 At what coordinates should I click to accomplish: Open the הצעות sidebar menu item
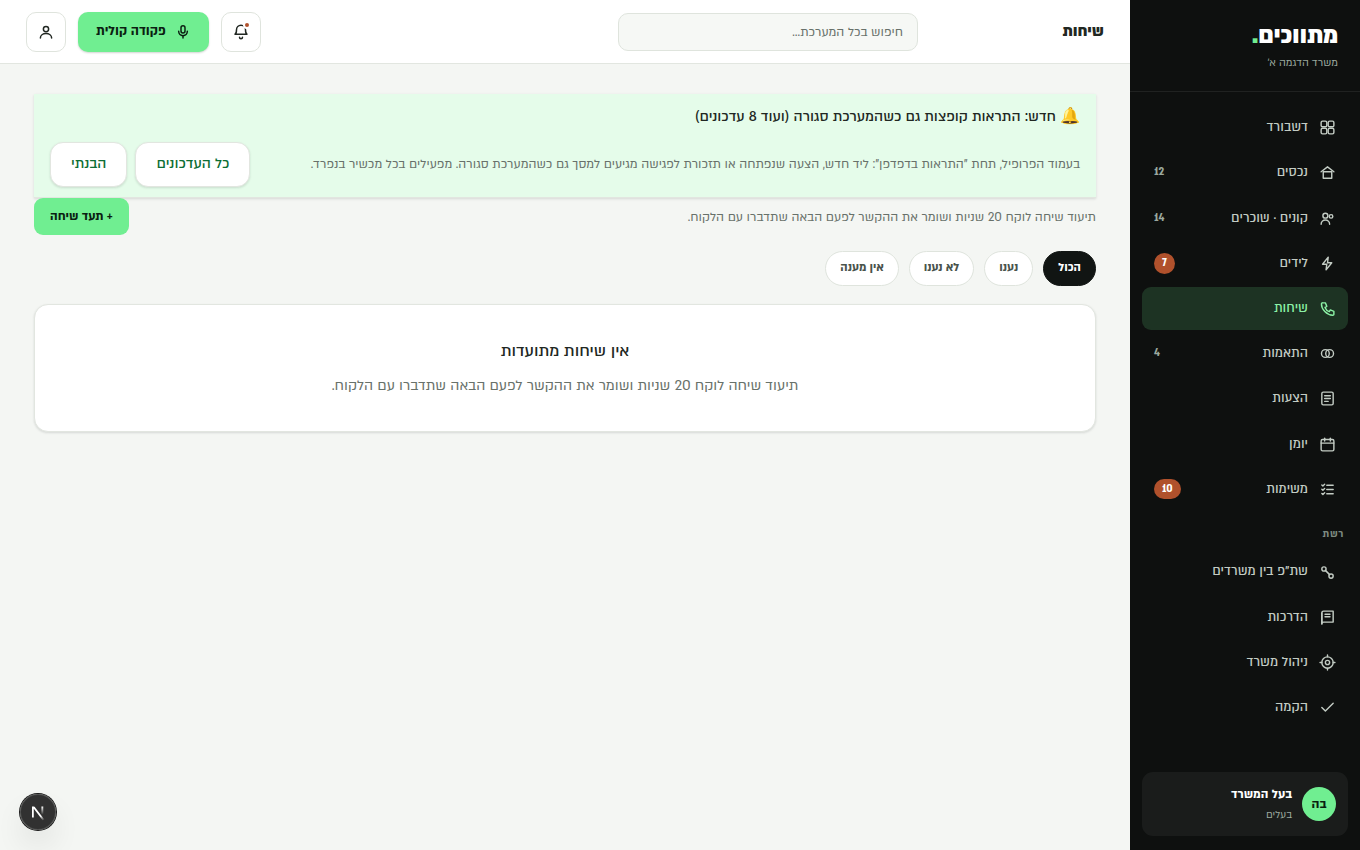click(1245, 398)
